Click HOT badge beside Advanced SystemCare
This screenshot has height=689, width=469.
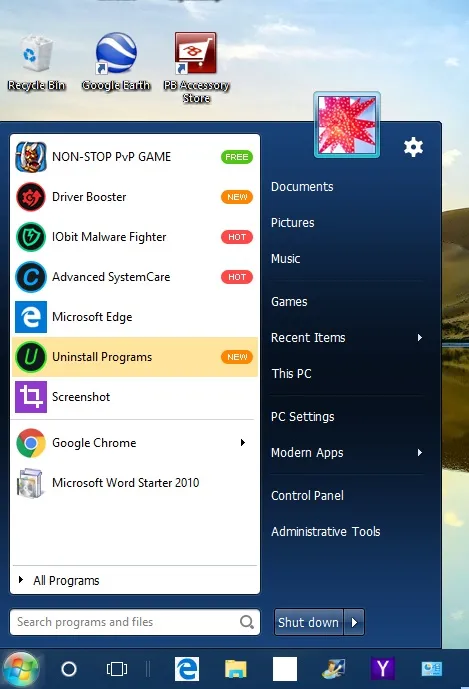(x=237, y=277)
